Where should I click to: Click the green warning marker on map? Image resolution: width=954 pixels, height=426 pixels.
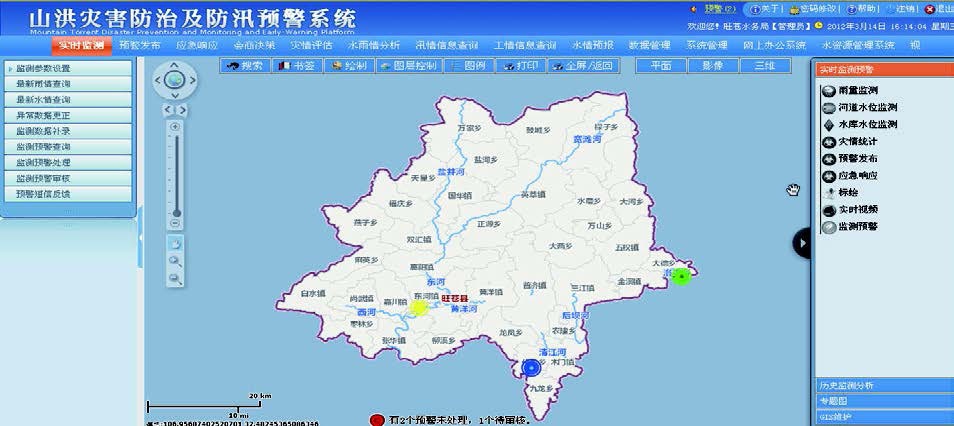(682, 277)
